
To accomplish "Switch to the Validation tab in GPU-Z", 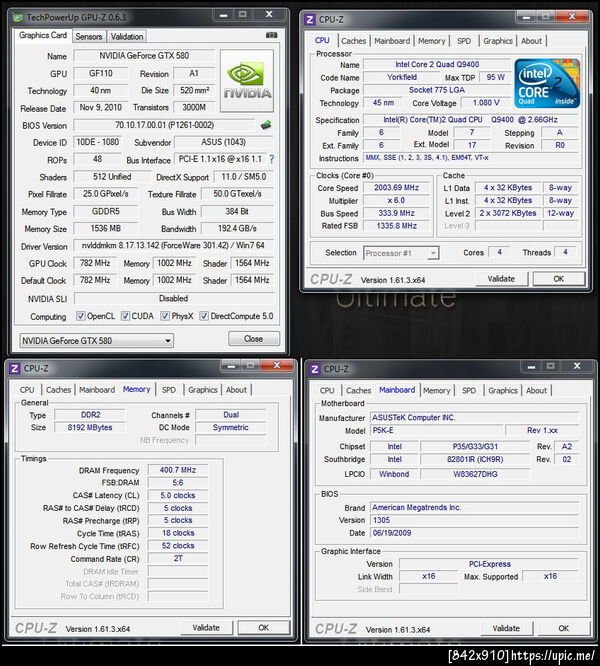I will [x=127, y=37].
